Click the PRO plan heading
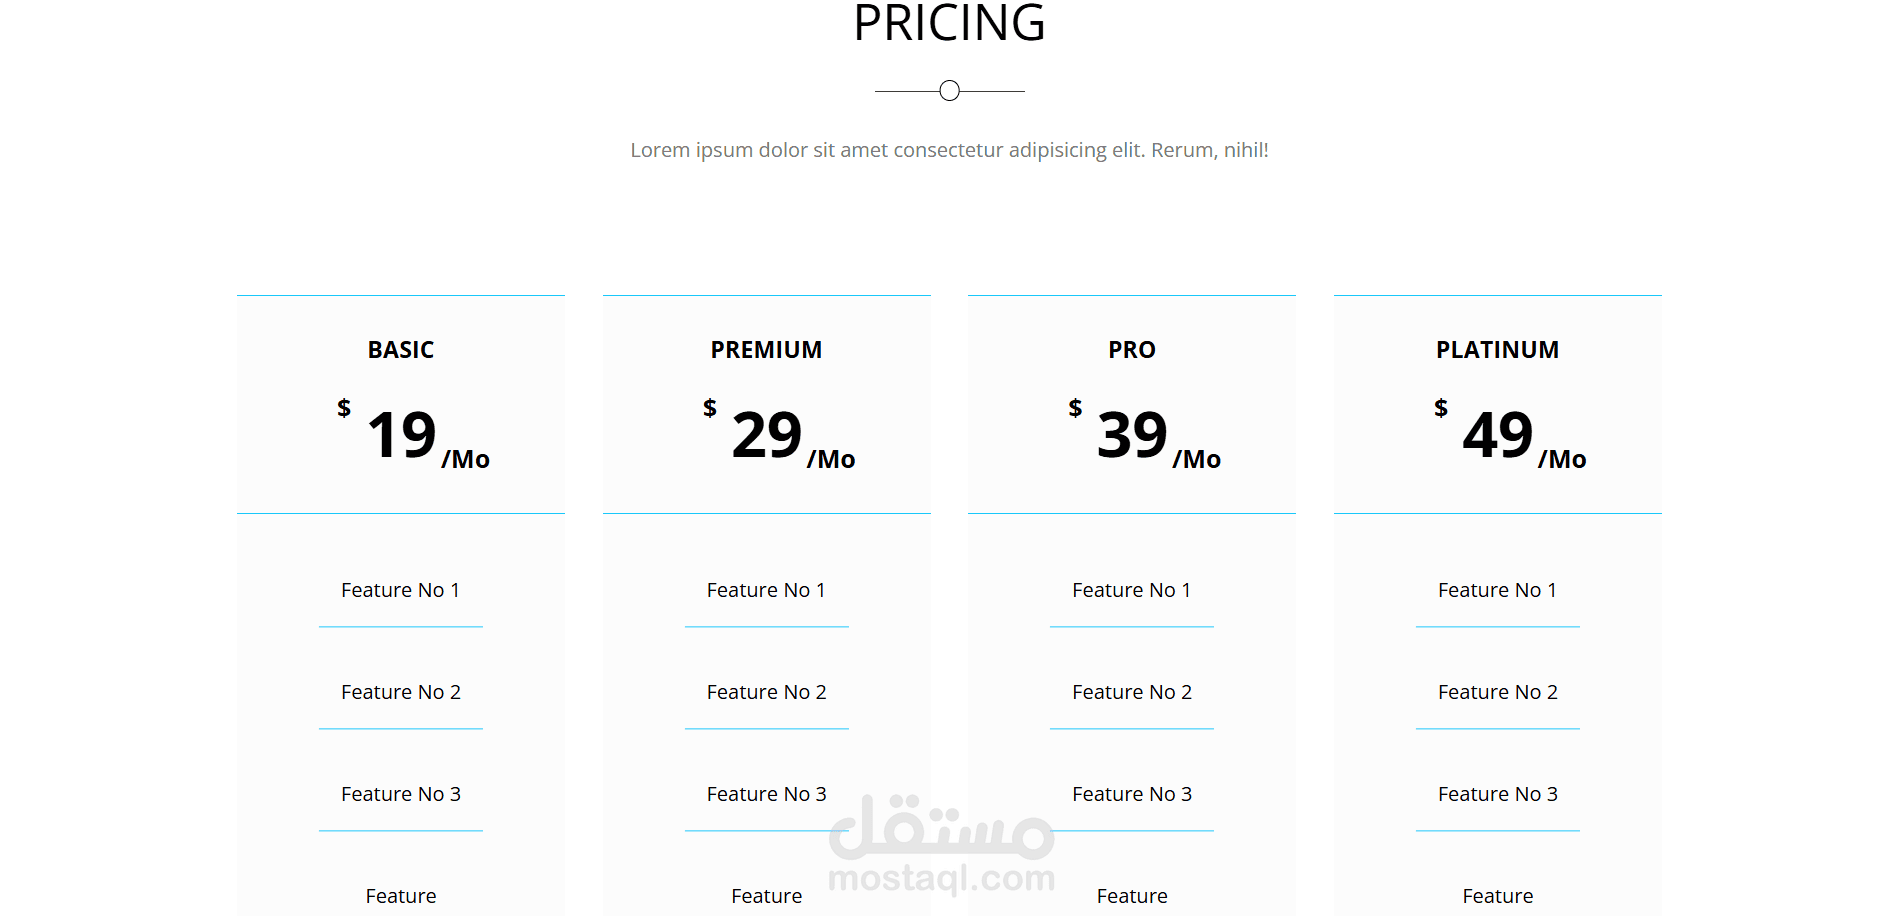The width and height of the screenshot is (1884, 916). pos(1131,350)
